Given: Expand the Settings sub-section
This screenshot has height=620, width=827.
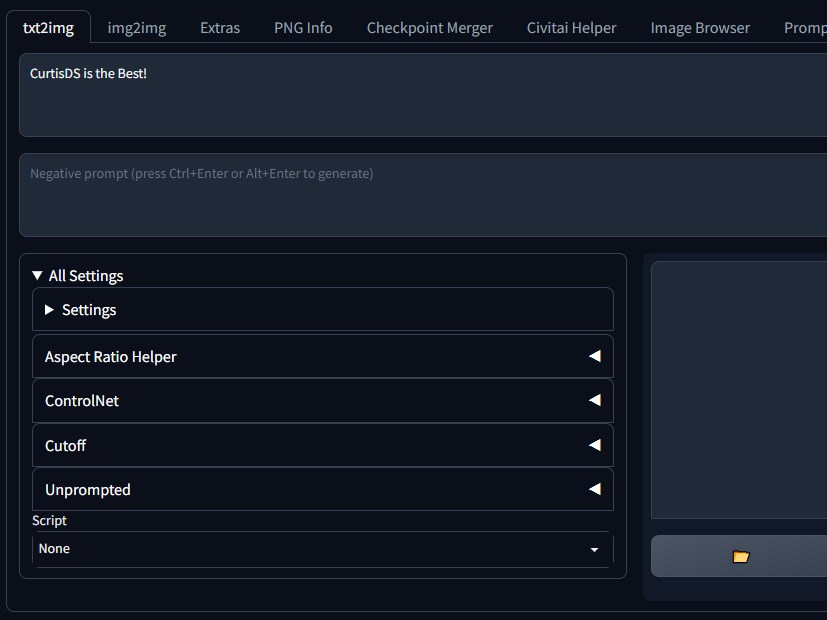Looking at the screenshot, I should coord(323,309).
